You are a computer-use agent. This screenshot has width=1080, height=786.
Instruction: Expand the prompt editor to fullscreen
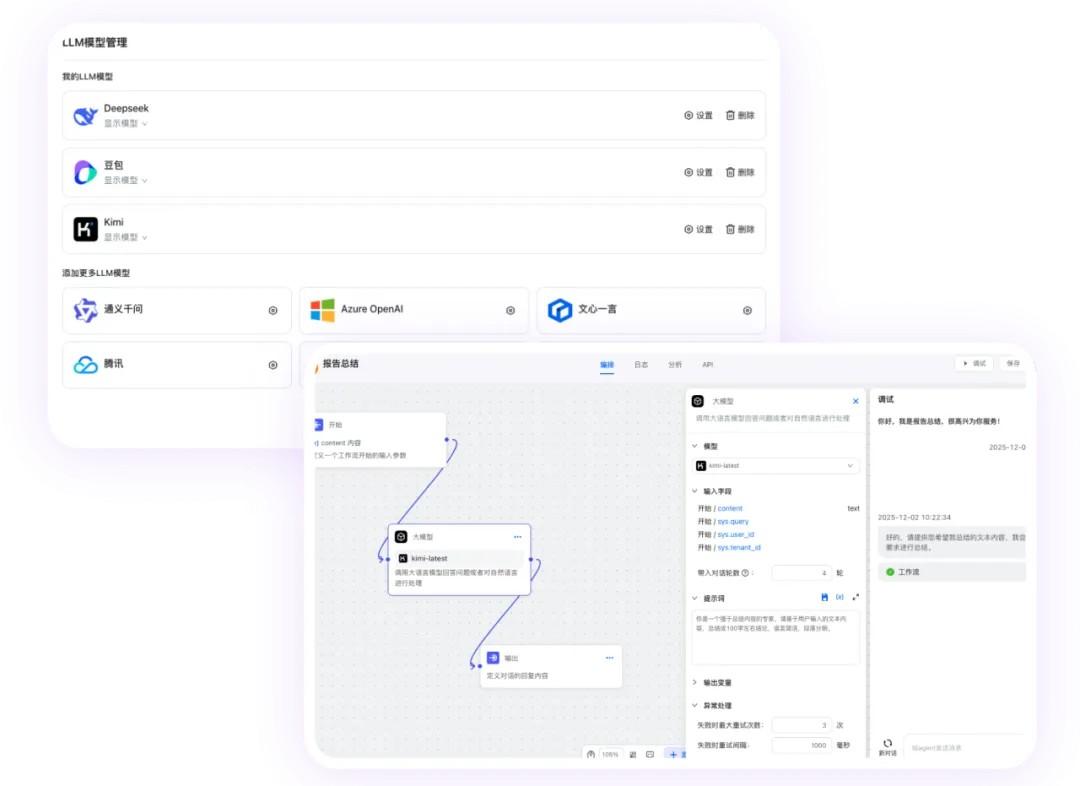tap(855, 597)
